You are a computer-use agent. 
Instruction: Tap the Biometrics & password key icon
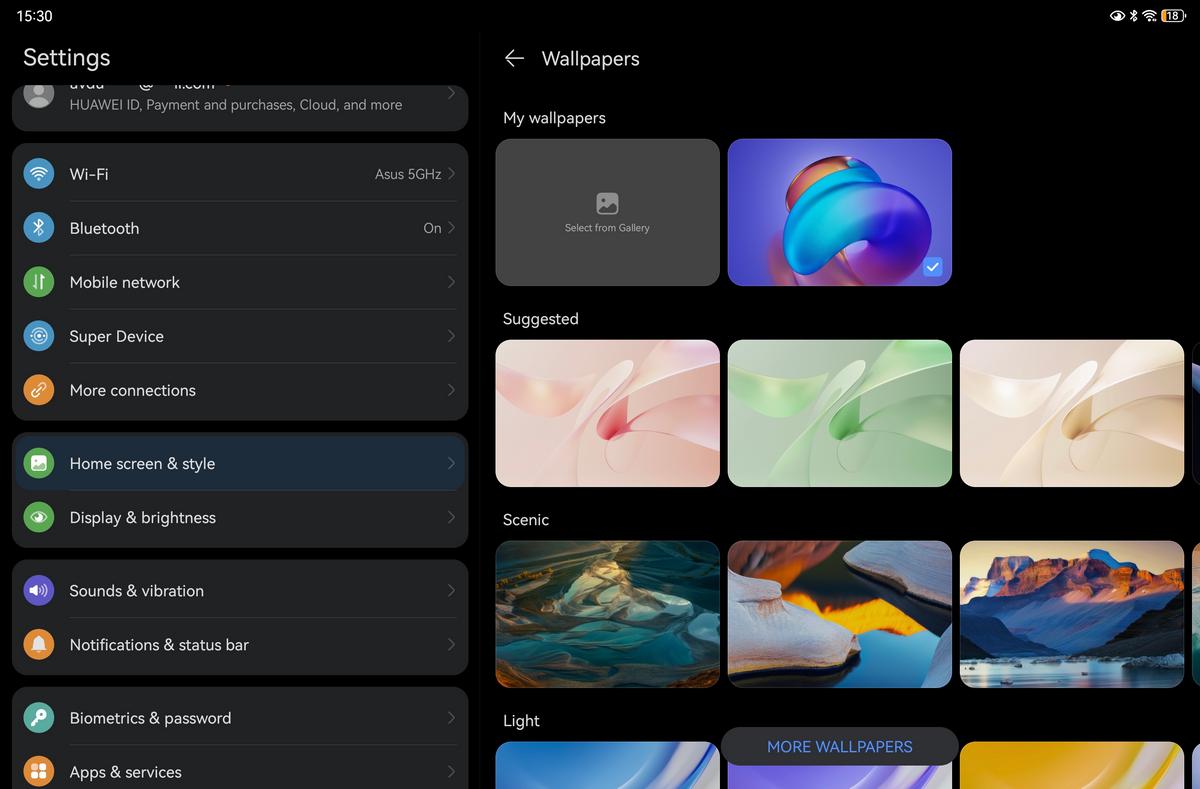pyautogui.click(x=39, y=718)
